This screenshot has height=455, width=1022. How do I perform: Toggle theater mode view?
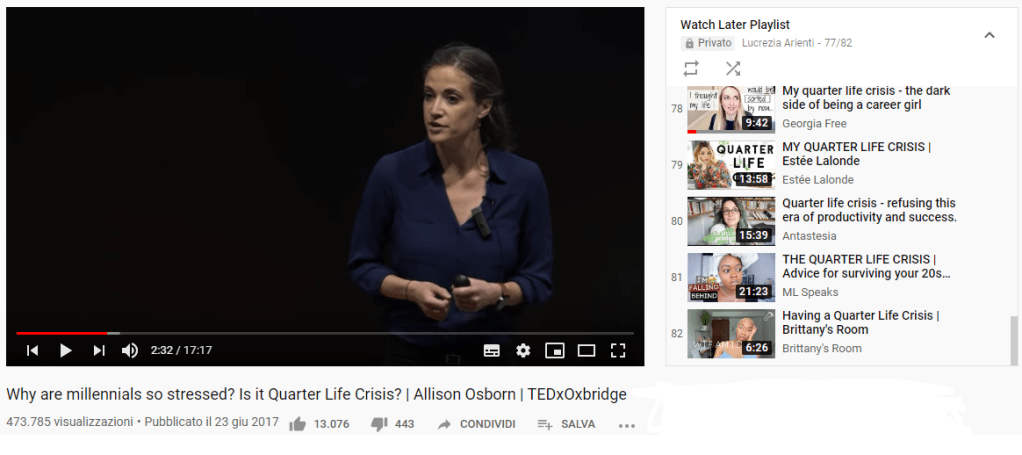point(587,351)
